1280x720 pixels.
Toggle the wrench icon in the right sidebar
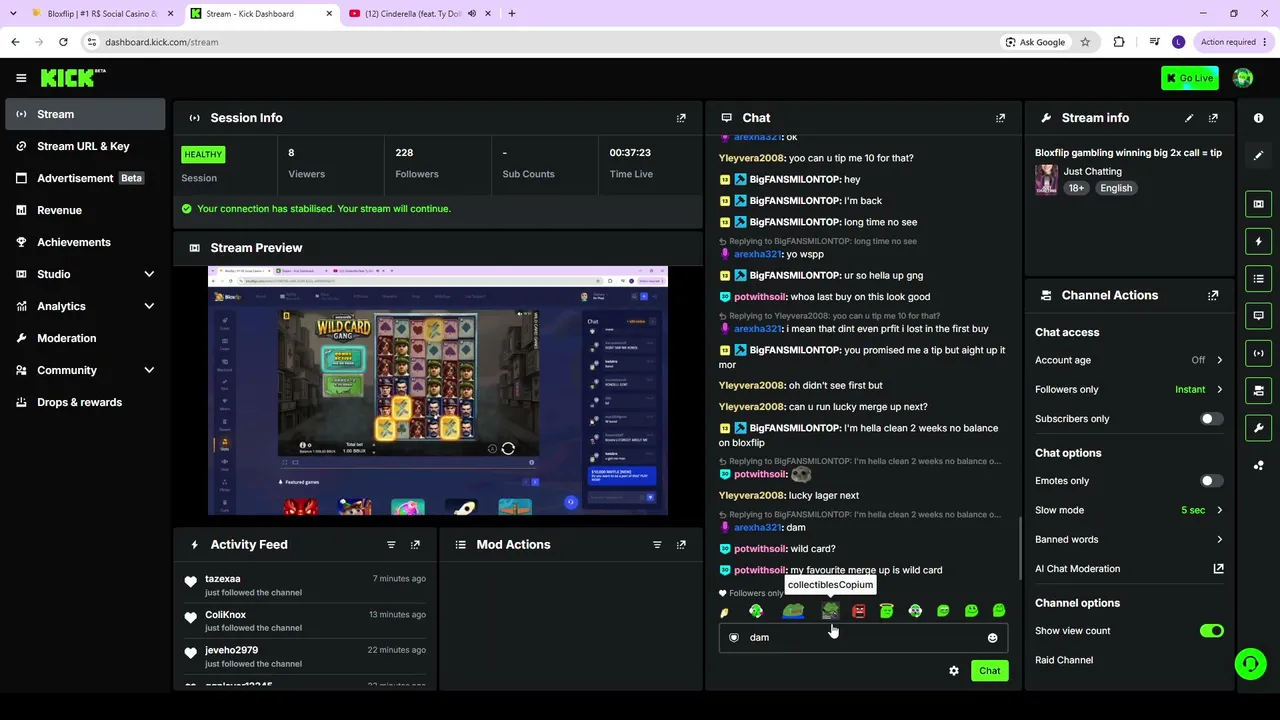pos(1258,428)
